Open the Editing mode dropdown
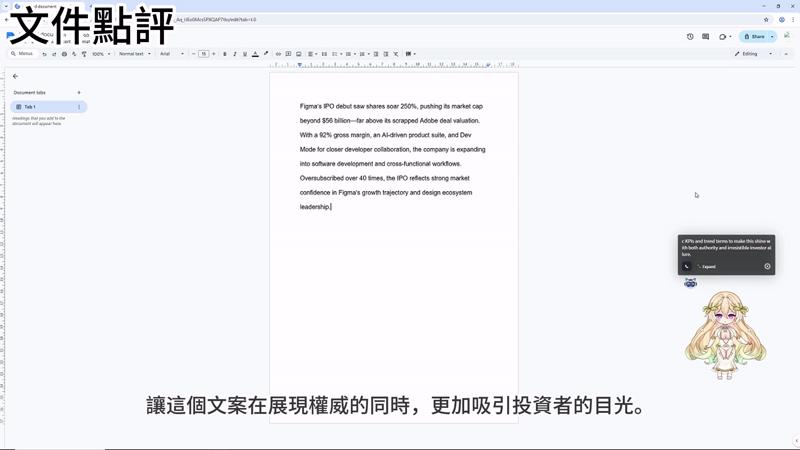800x450 pixels. coord(753,54)
